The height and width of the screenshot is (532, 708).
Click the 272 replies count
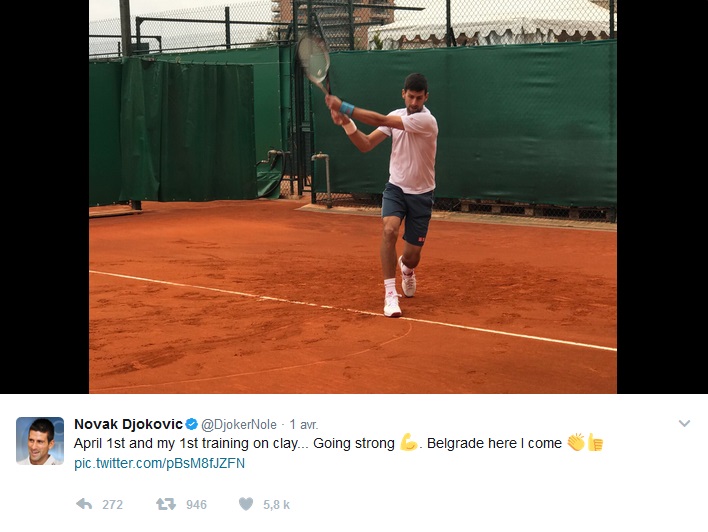click(x=112, y=504)
